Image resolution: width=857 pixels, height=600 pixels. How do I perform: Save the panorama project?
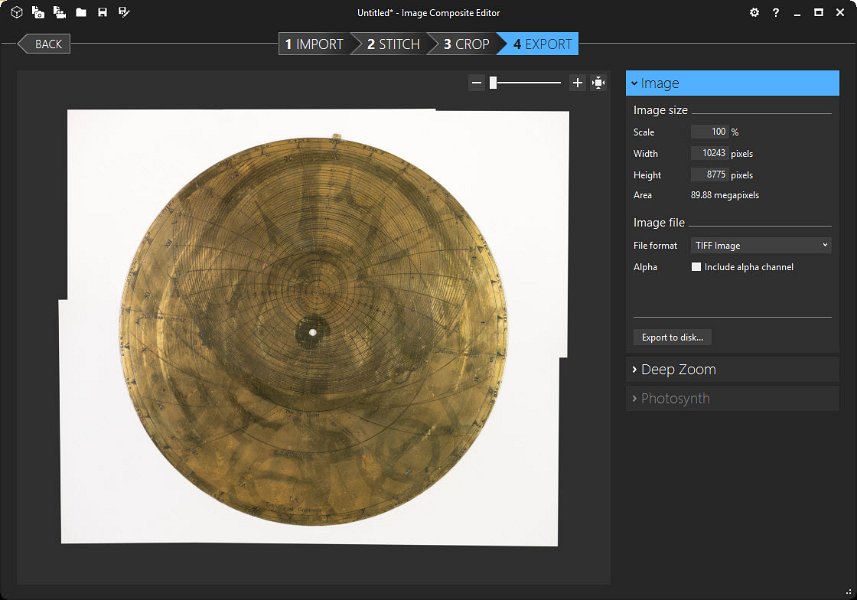click(102, 13)
